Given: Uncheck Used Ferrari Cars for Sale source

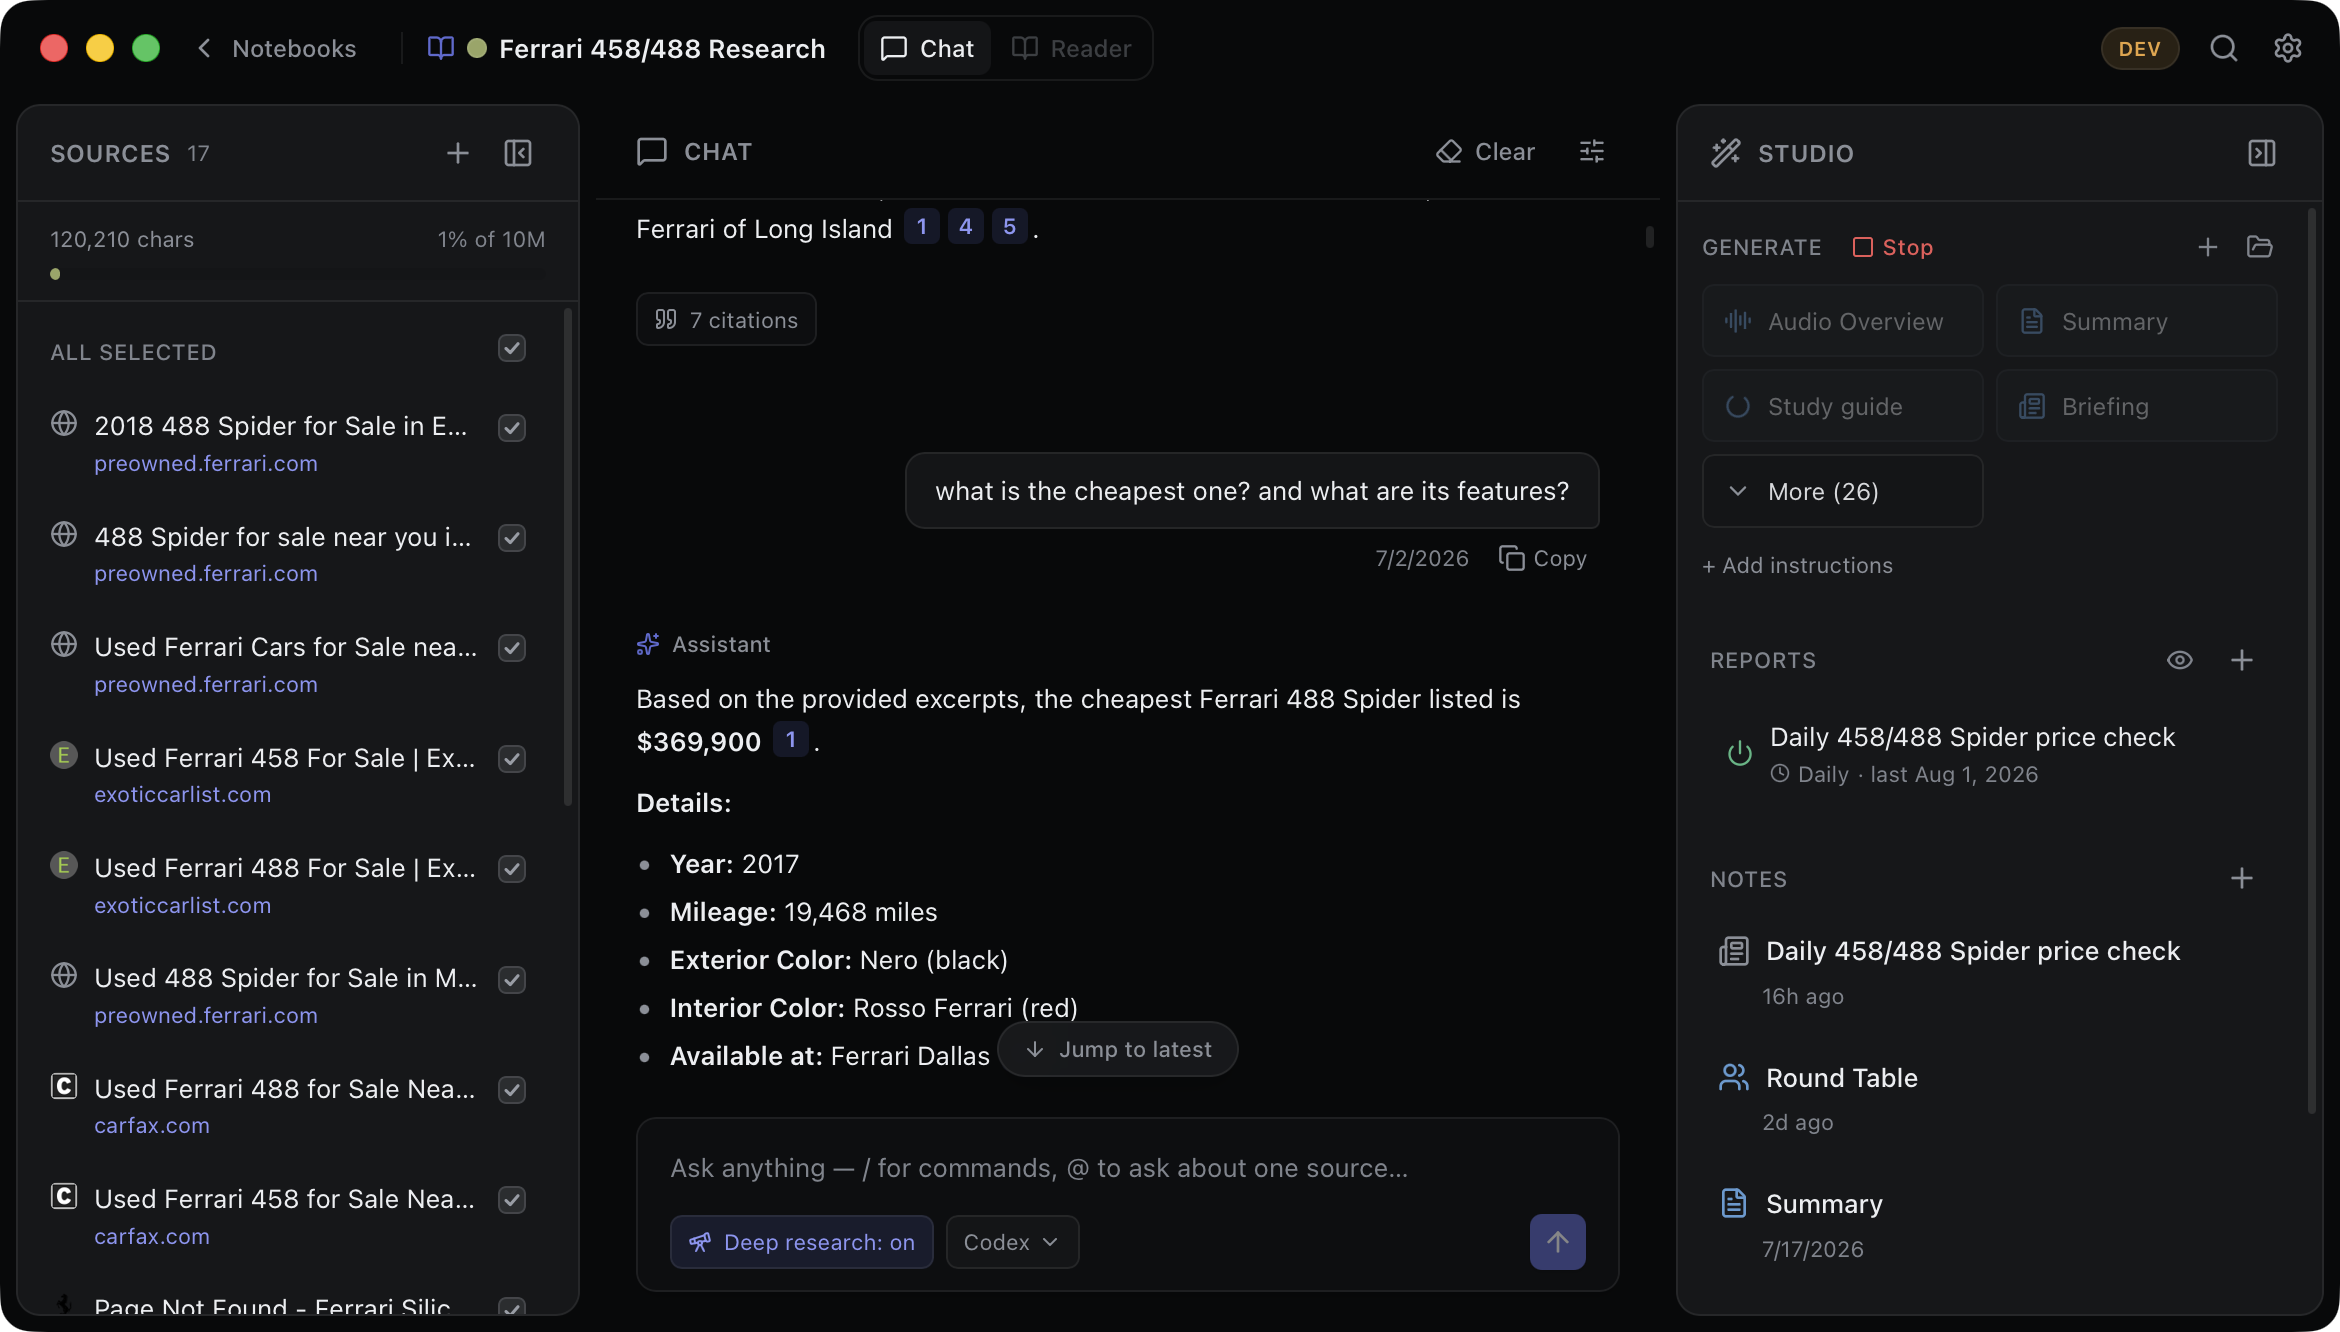Looking at the screenshot, I should pos(512,648).
